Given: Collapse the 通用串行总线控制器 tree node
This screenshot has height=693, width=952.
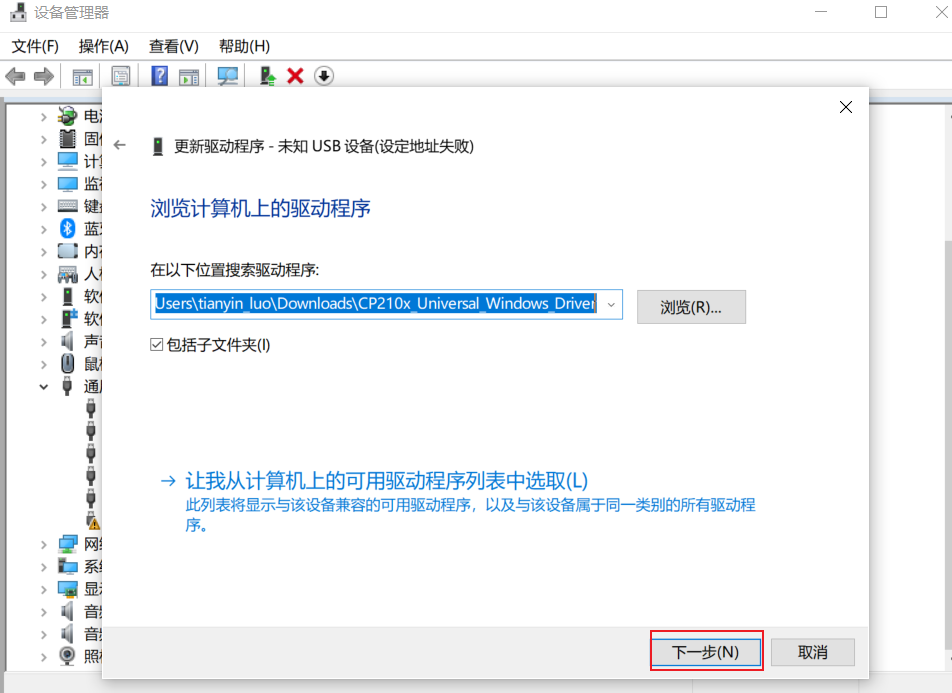Looking at the screenshot, I should [44, 385].
